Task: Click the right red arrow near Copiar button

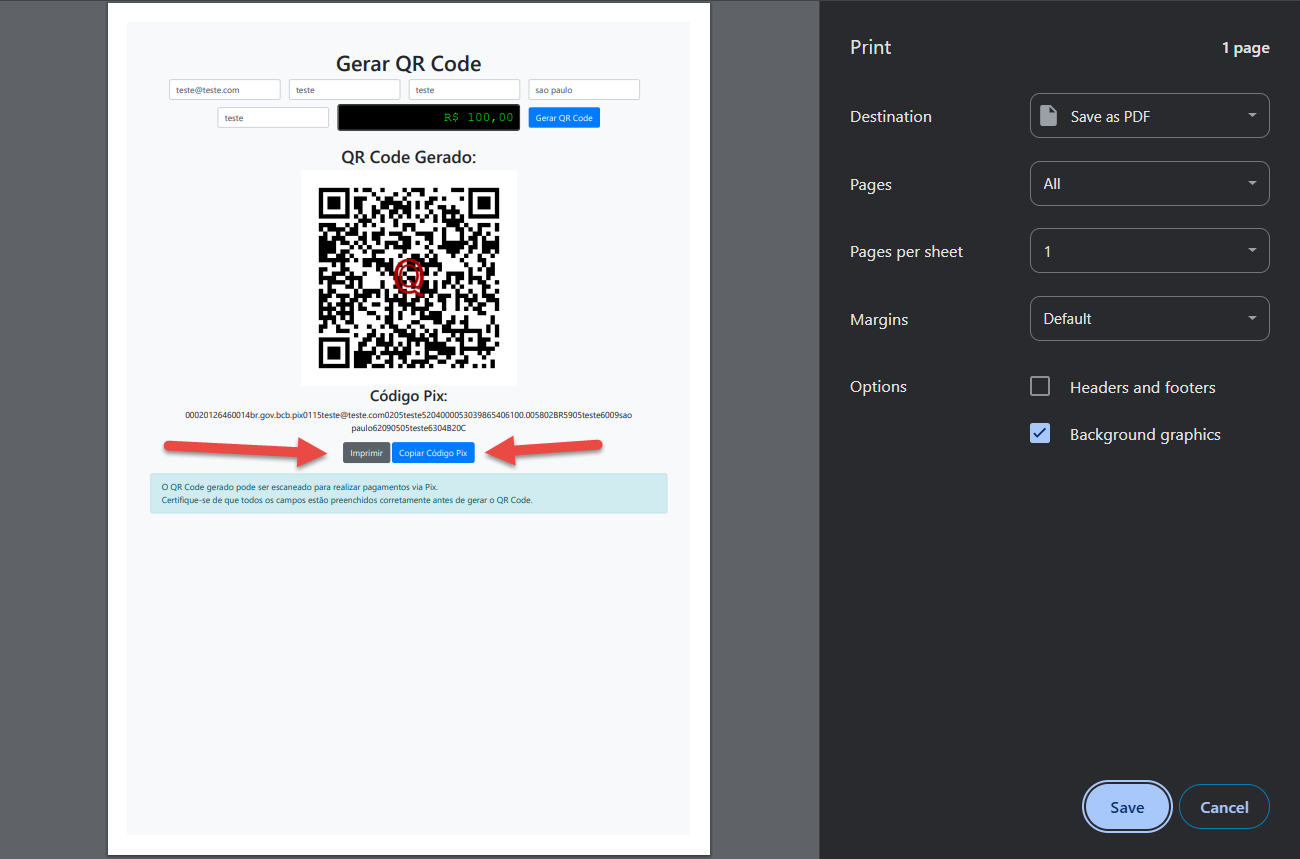Action: tap(545, 450)
